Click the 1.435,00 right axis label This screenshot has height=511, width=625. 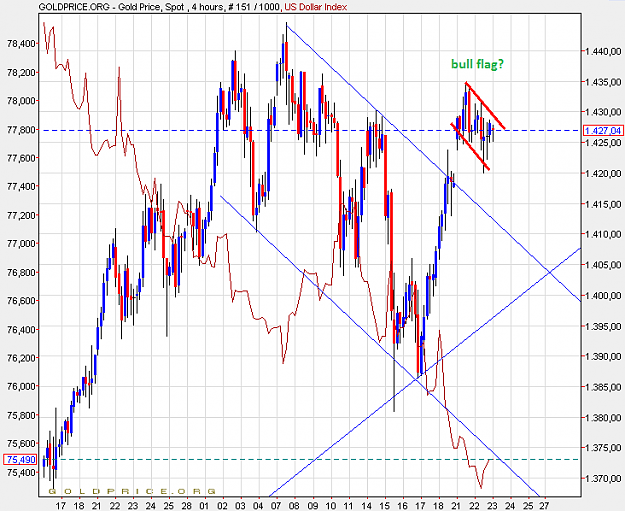(603, 82)
